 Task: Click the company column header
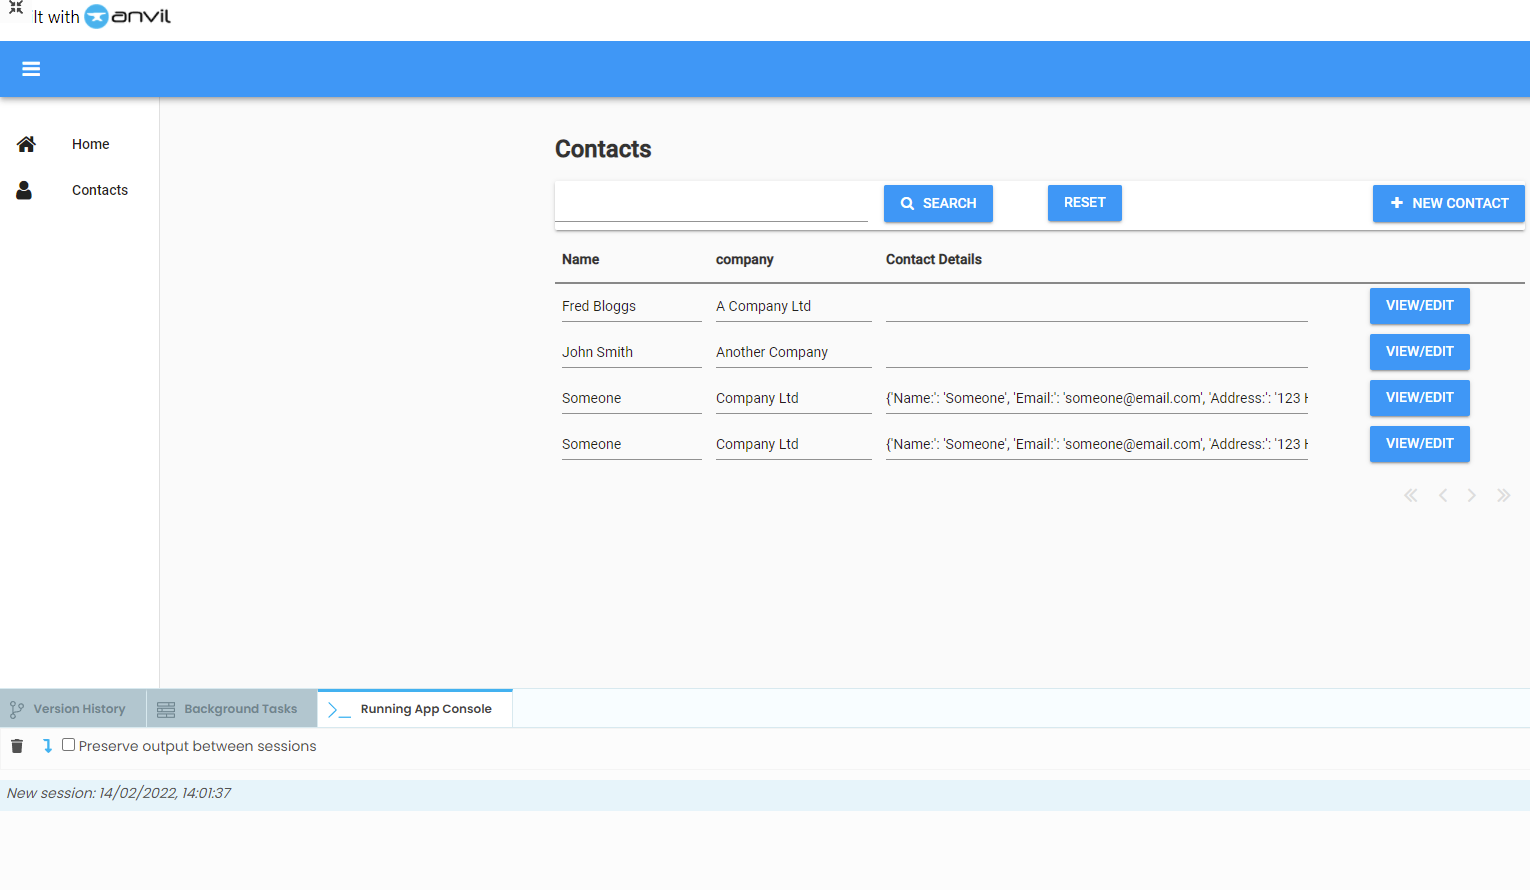(744, 259)
